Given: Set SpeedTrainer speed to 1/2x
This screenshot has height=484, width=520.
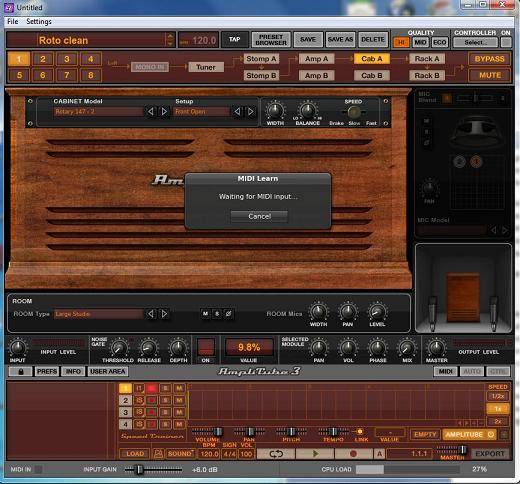Looking at the screenshot, I should tap(497, 396).
